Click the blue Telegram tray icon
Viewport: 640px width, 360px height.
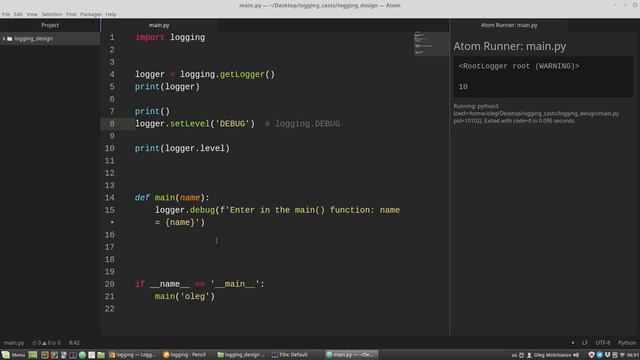tap(599, 355)
